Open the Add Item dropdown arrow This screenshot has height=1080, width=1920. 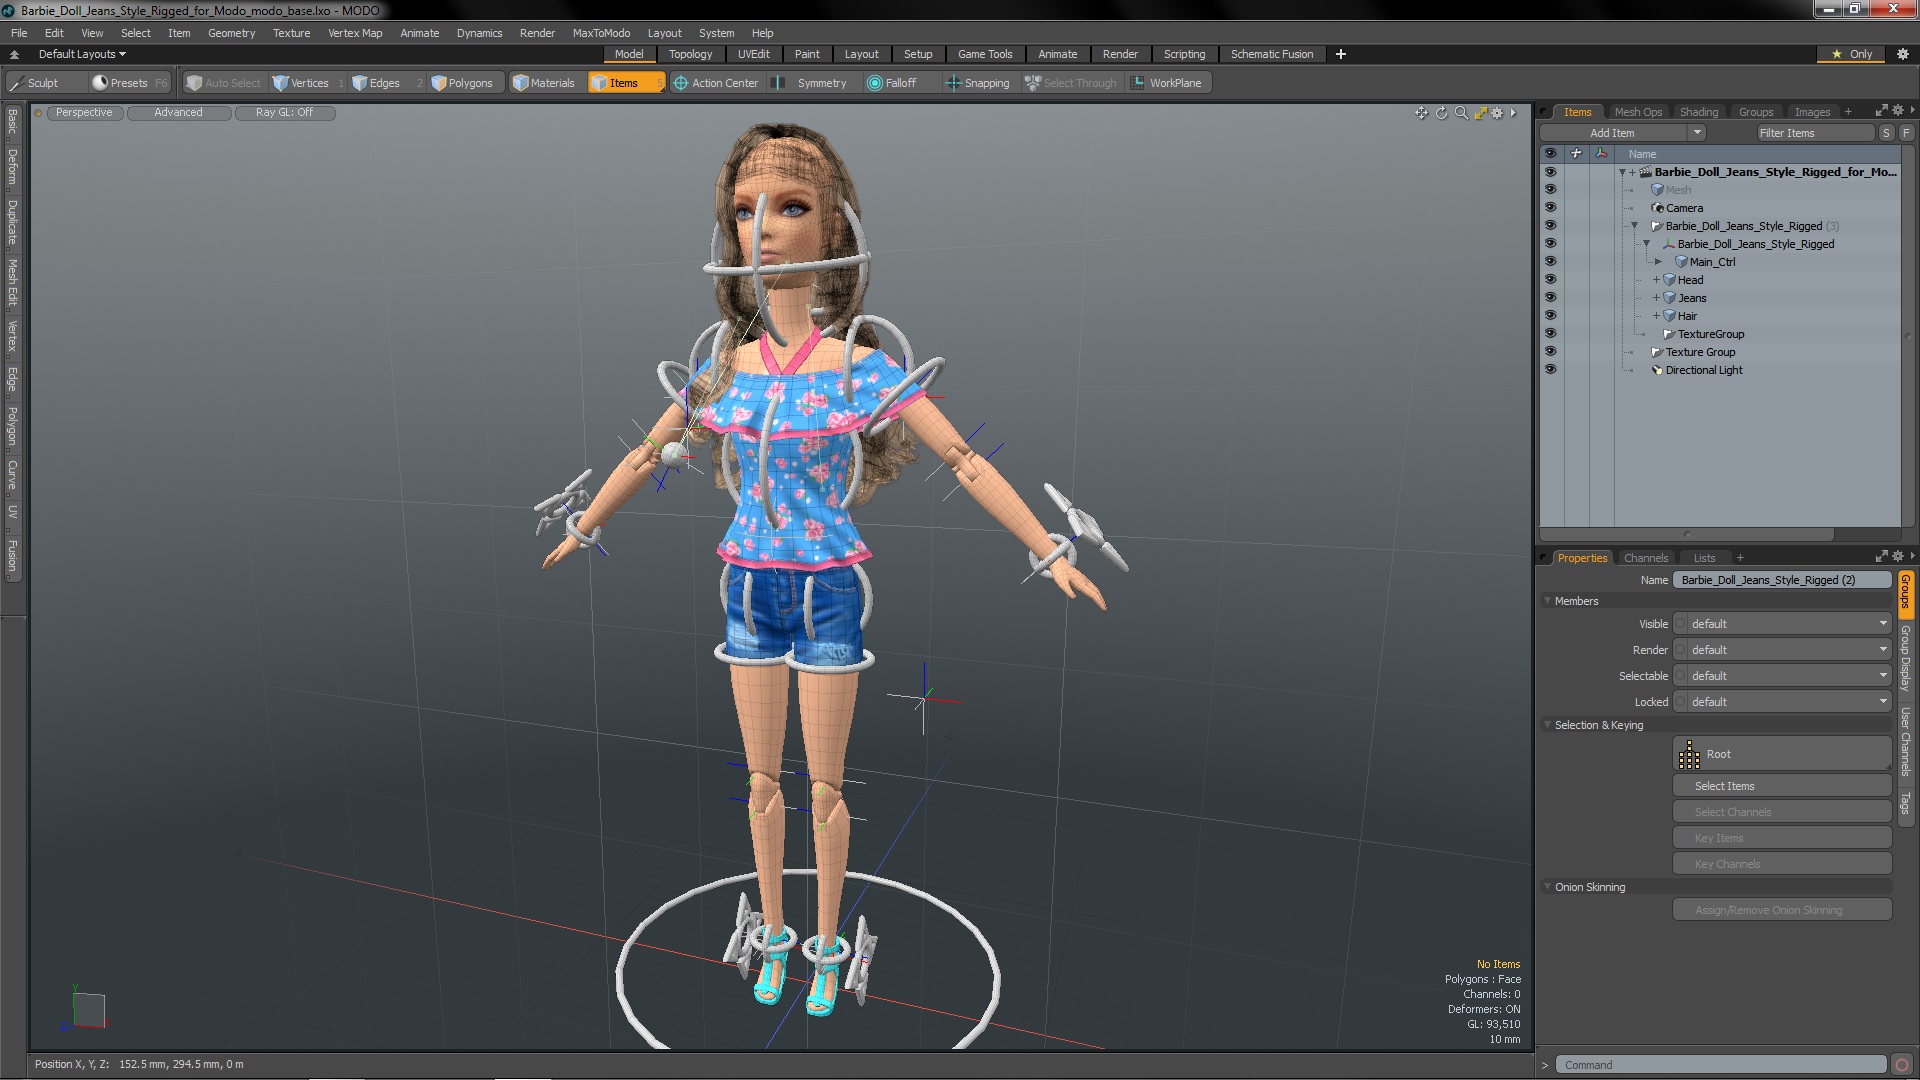[1697, 133]
